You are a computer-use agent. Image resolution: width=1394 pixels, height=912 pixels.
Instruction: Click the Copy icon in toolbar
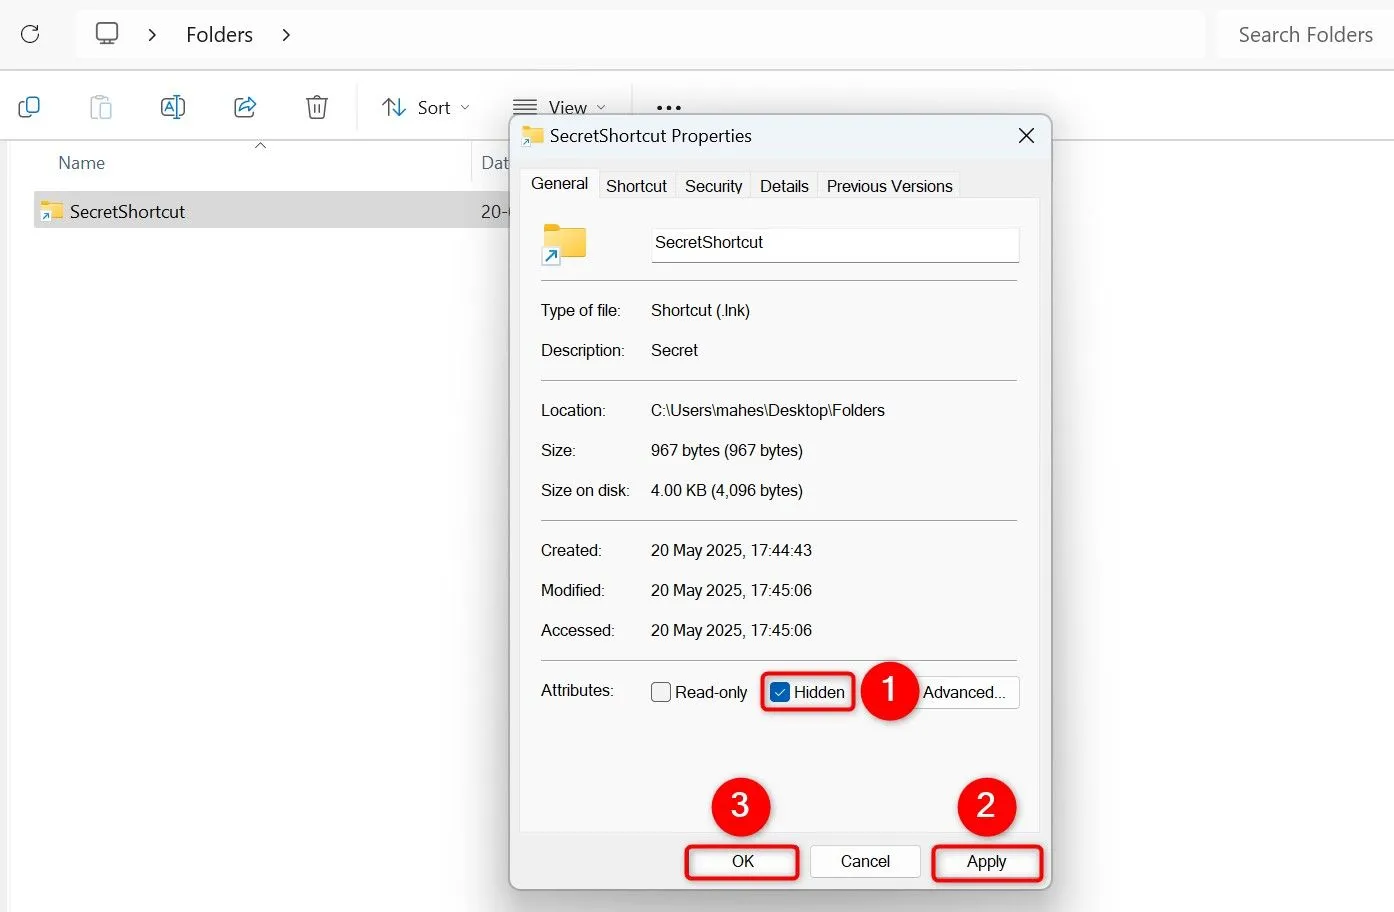tap(29, 107)
